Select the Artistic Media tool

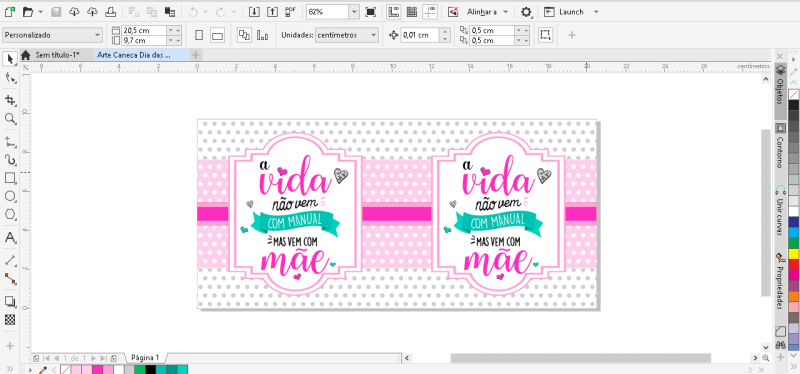tap(10, 160)
